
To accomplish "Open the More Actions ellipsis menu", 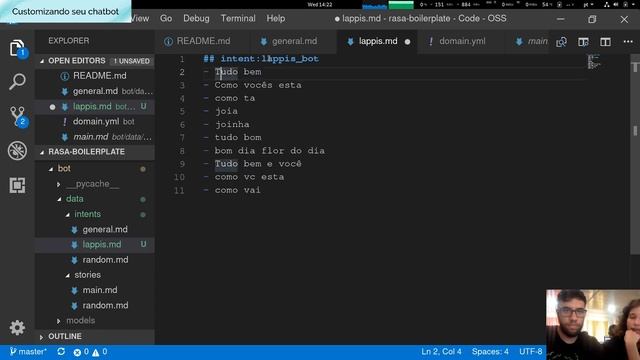I will (x=628, y=42).
